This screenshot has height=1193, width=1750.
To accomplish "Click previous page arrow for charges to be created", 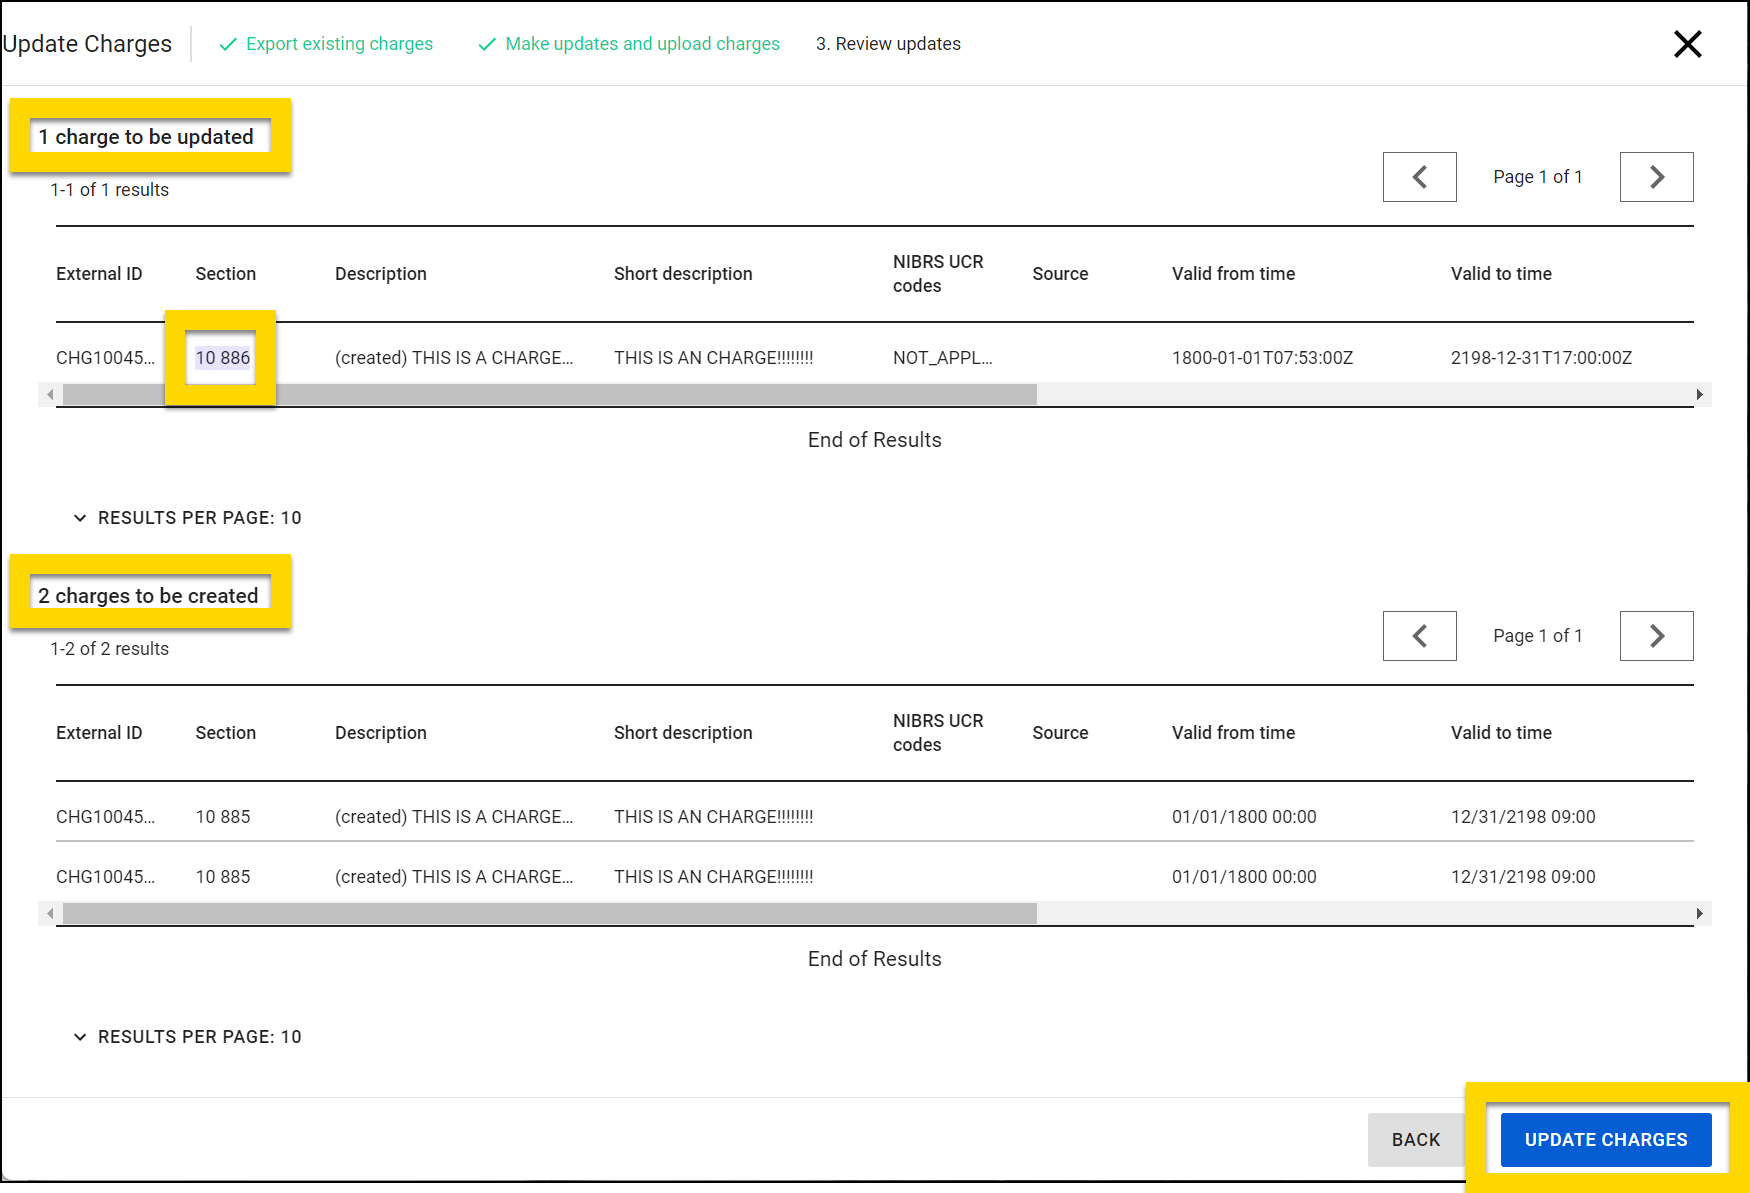I will (1419, 635).
